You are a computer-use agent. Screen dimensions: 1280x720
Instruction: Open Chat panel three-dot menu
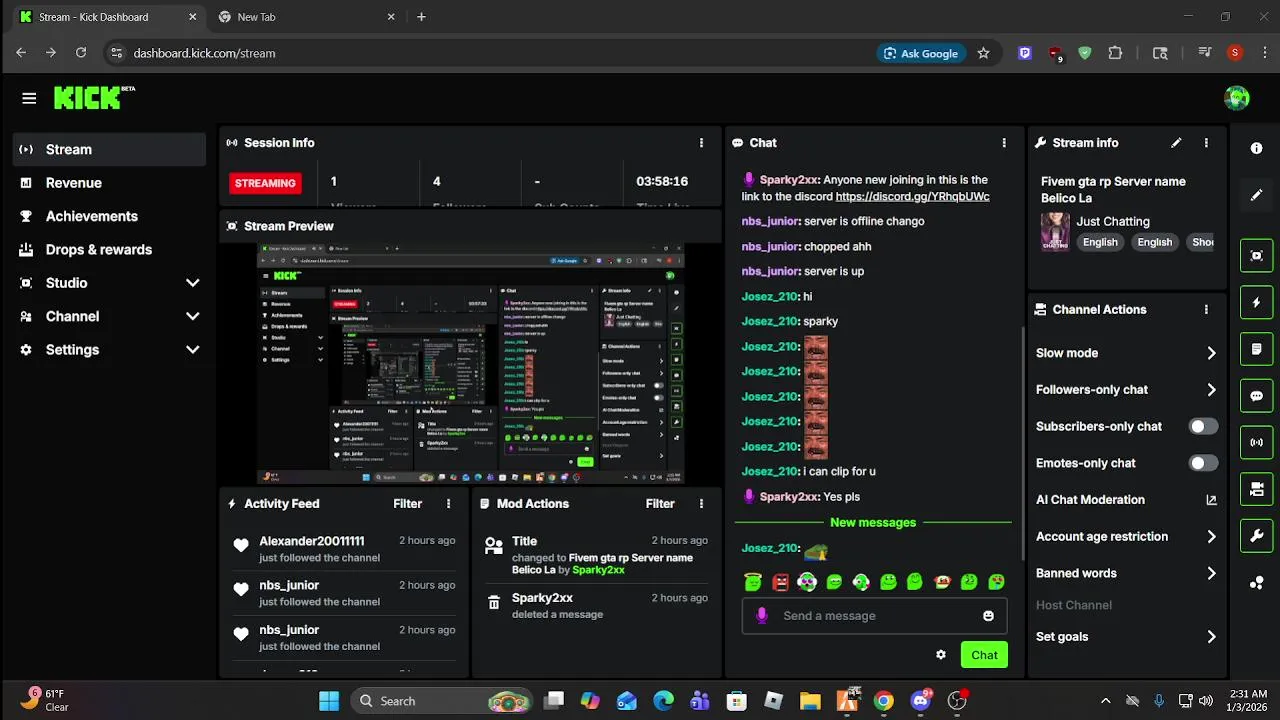pyautogui.click(x=1004, y=143)
